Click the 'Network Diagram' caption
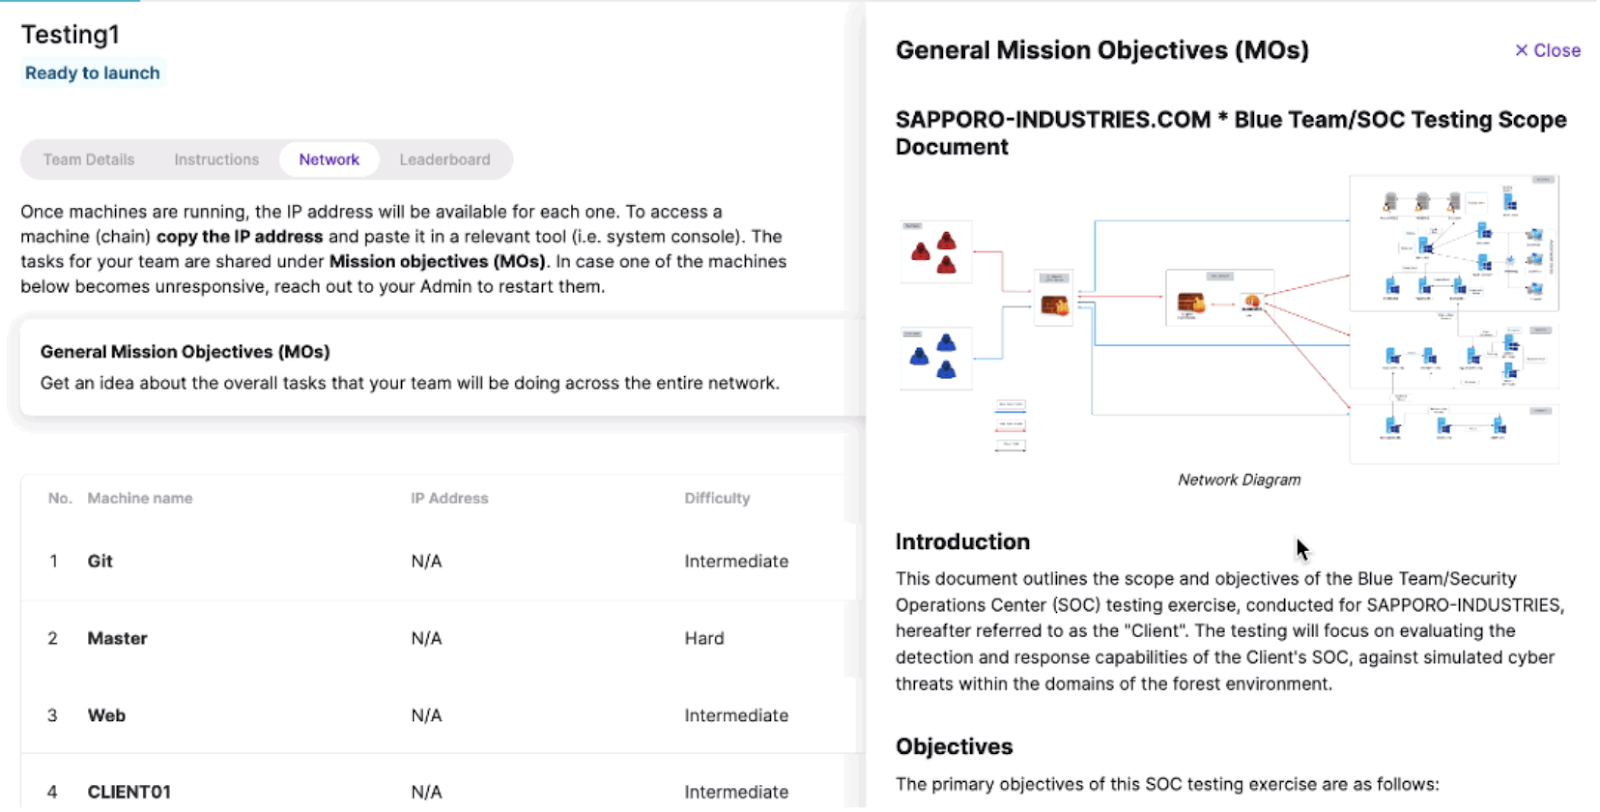The width and height of the screenshot is (1600, 812). tap(1239, 480)
